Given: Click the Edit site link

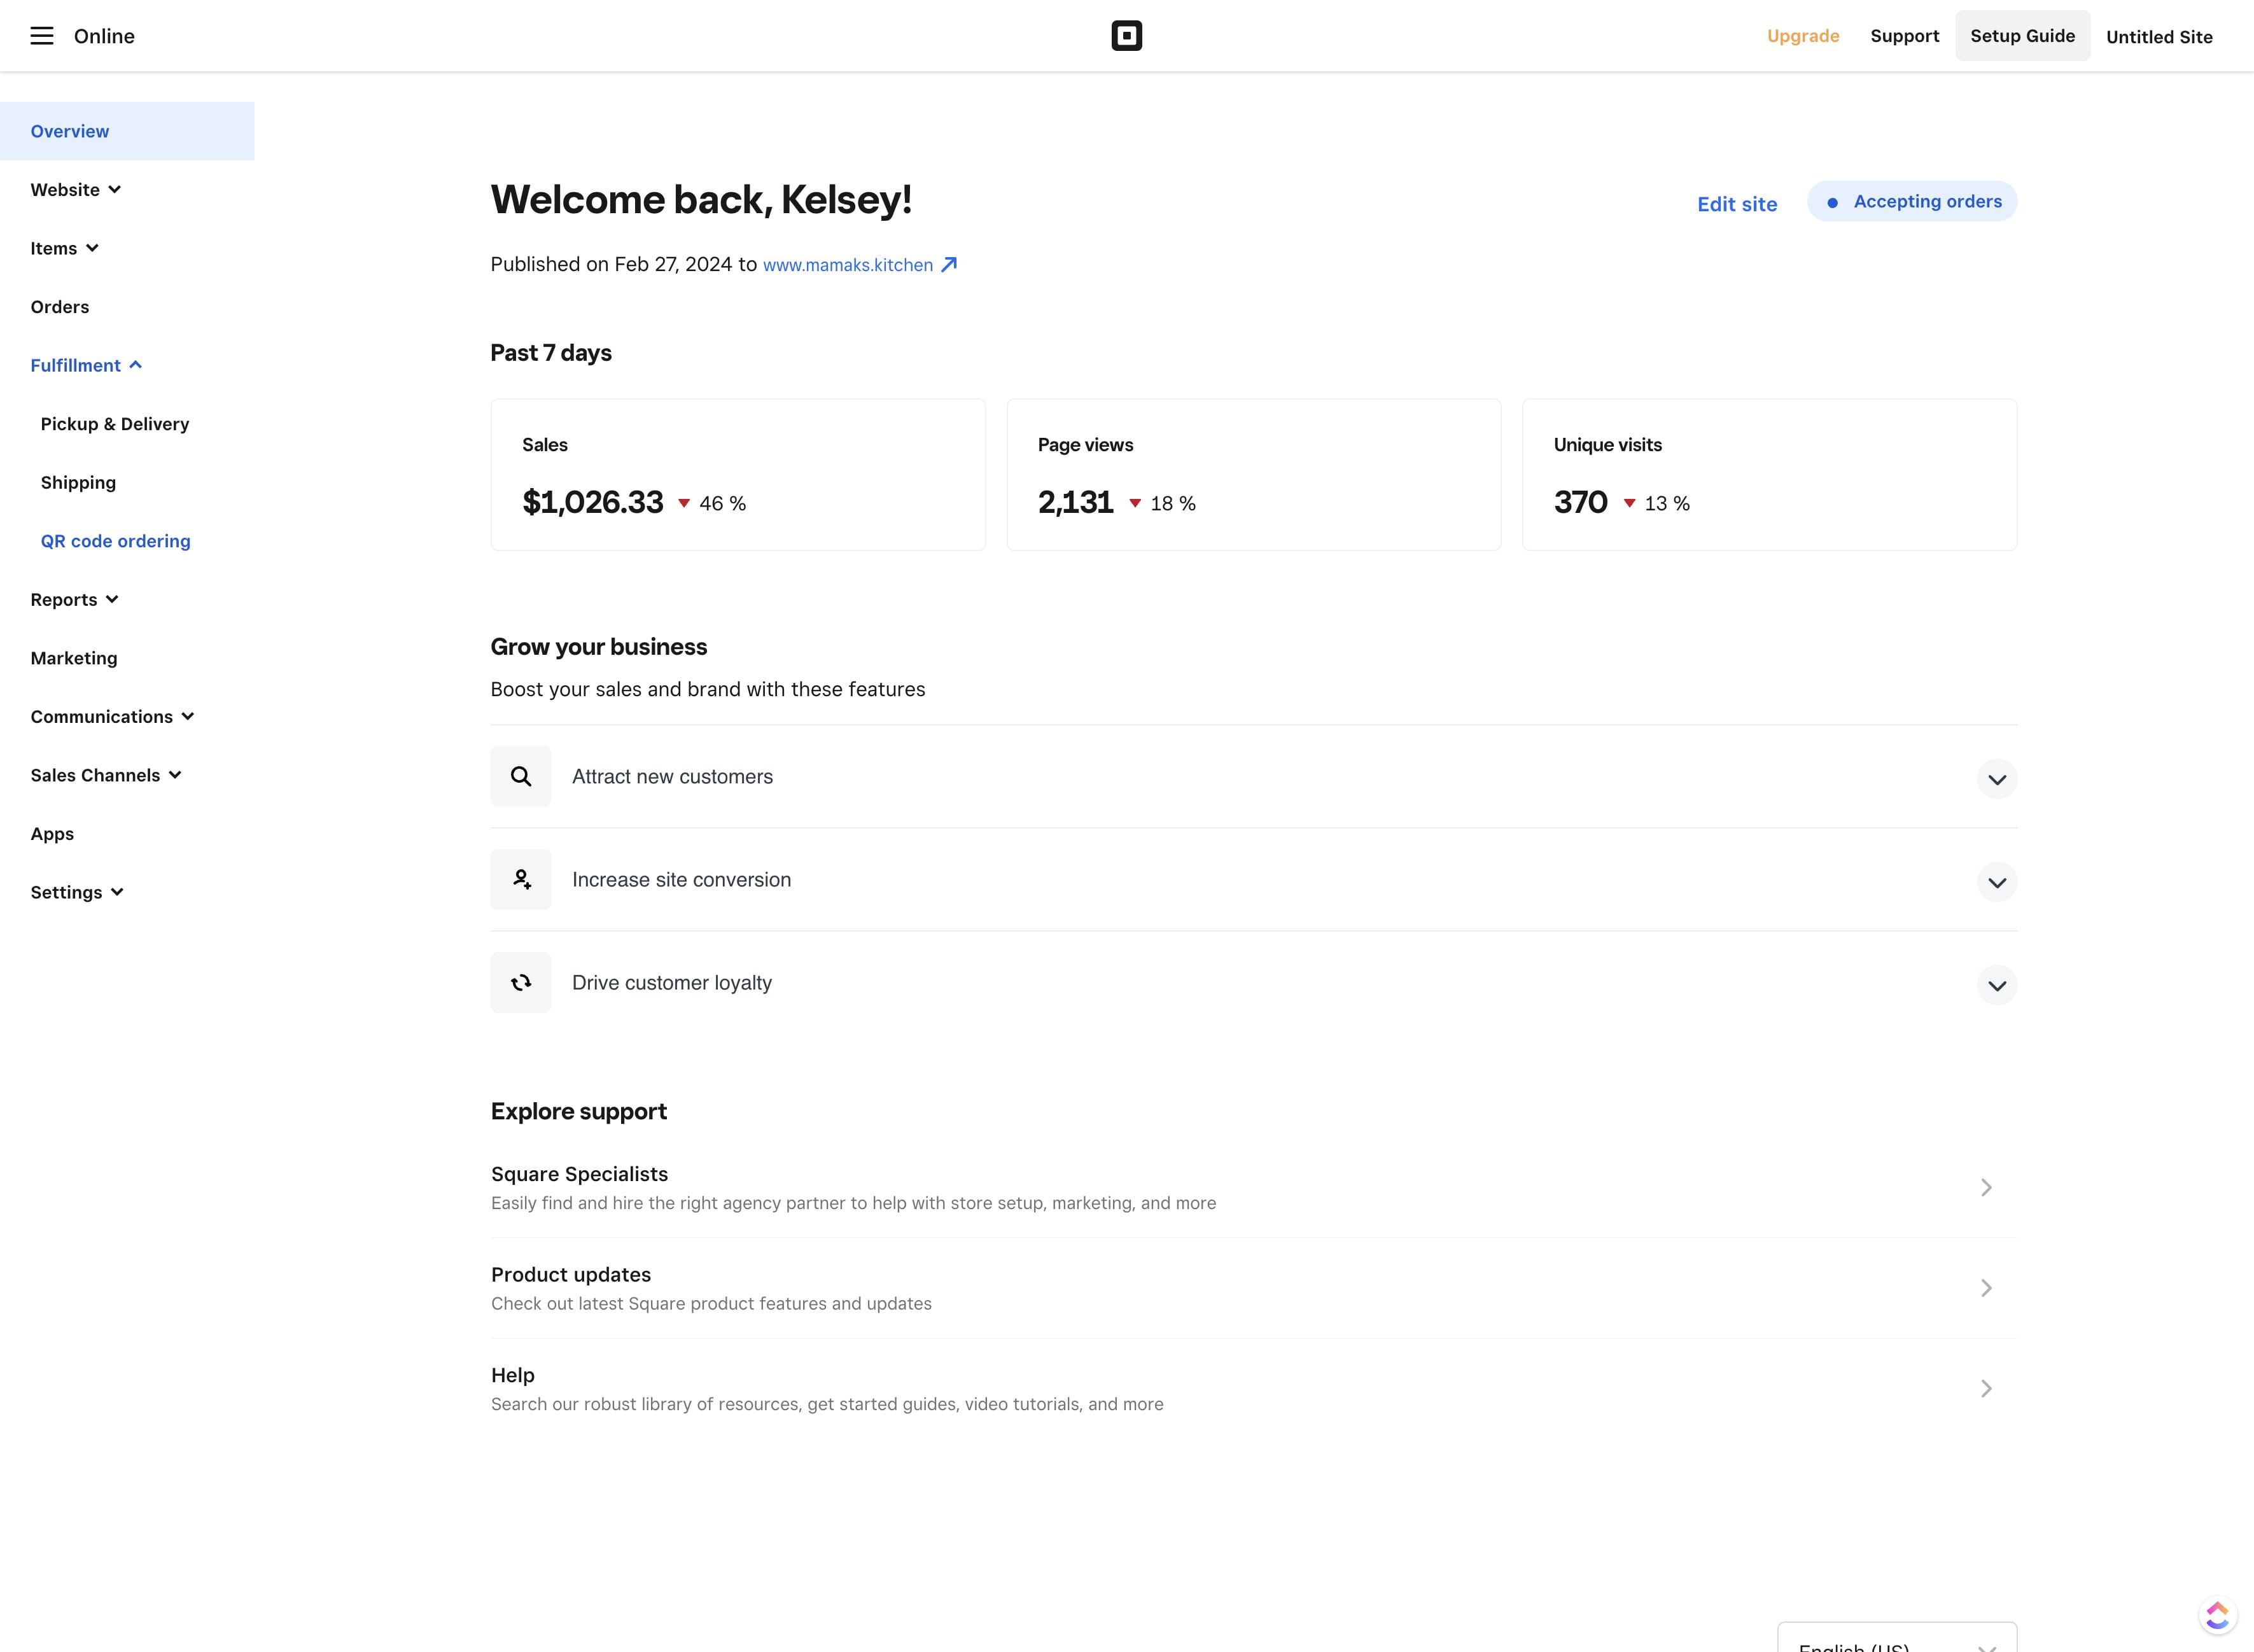Looking at the screenshot, I should (x=1736, y=204).
